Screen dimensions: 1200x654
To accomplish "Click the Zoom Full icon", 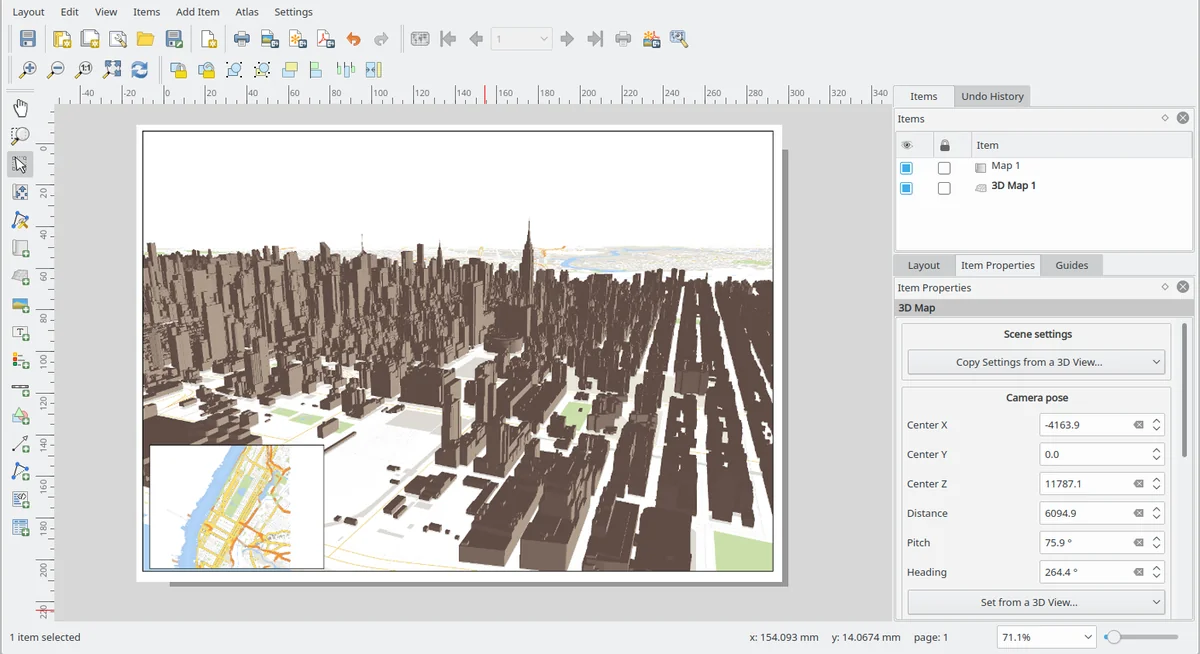I will click(112, 70).
